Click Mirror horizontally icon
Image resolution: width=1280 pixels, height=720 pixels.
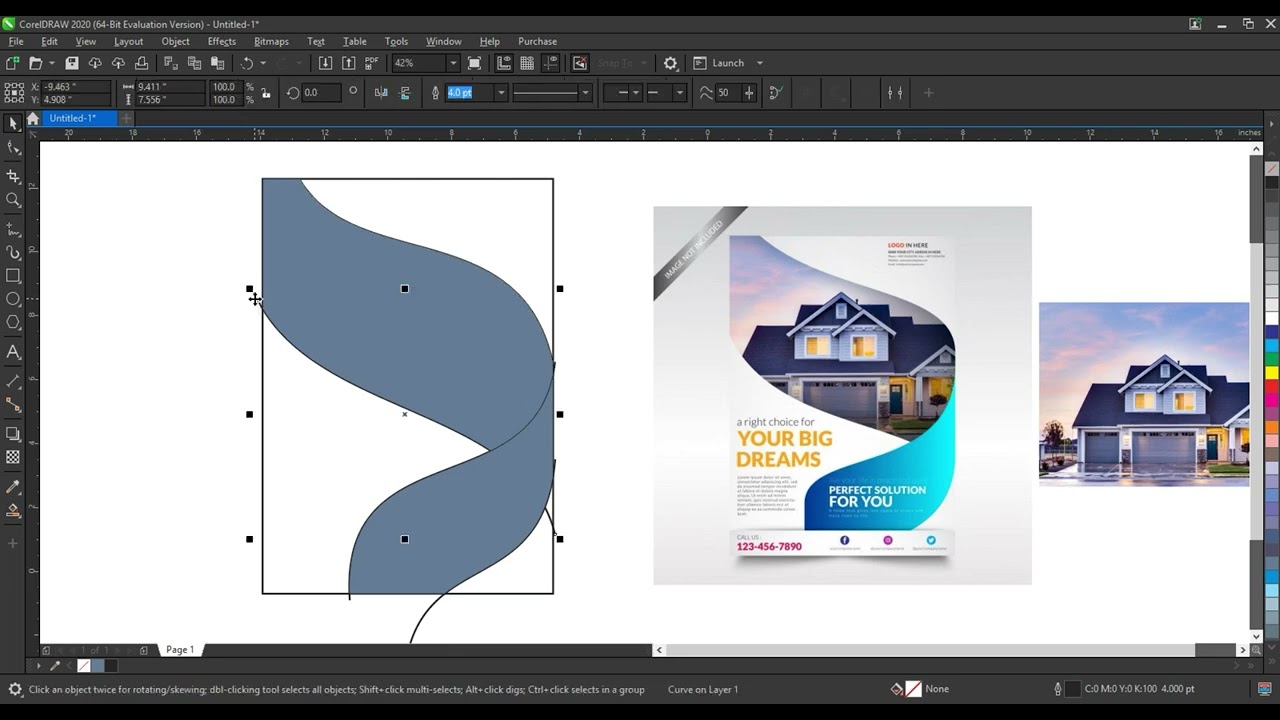pyautogui.click(x=381, y=93)
